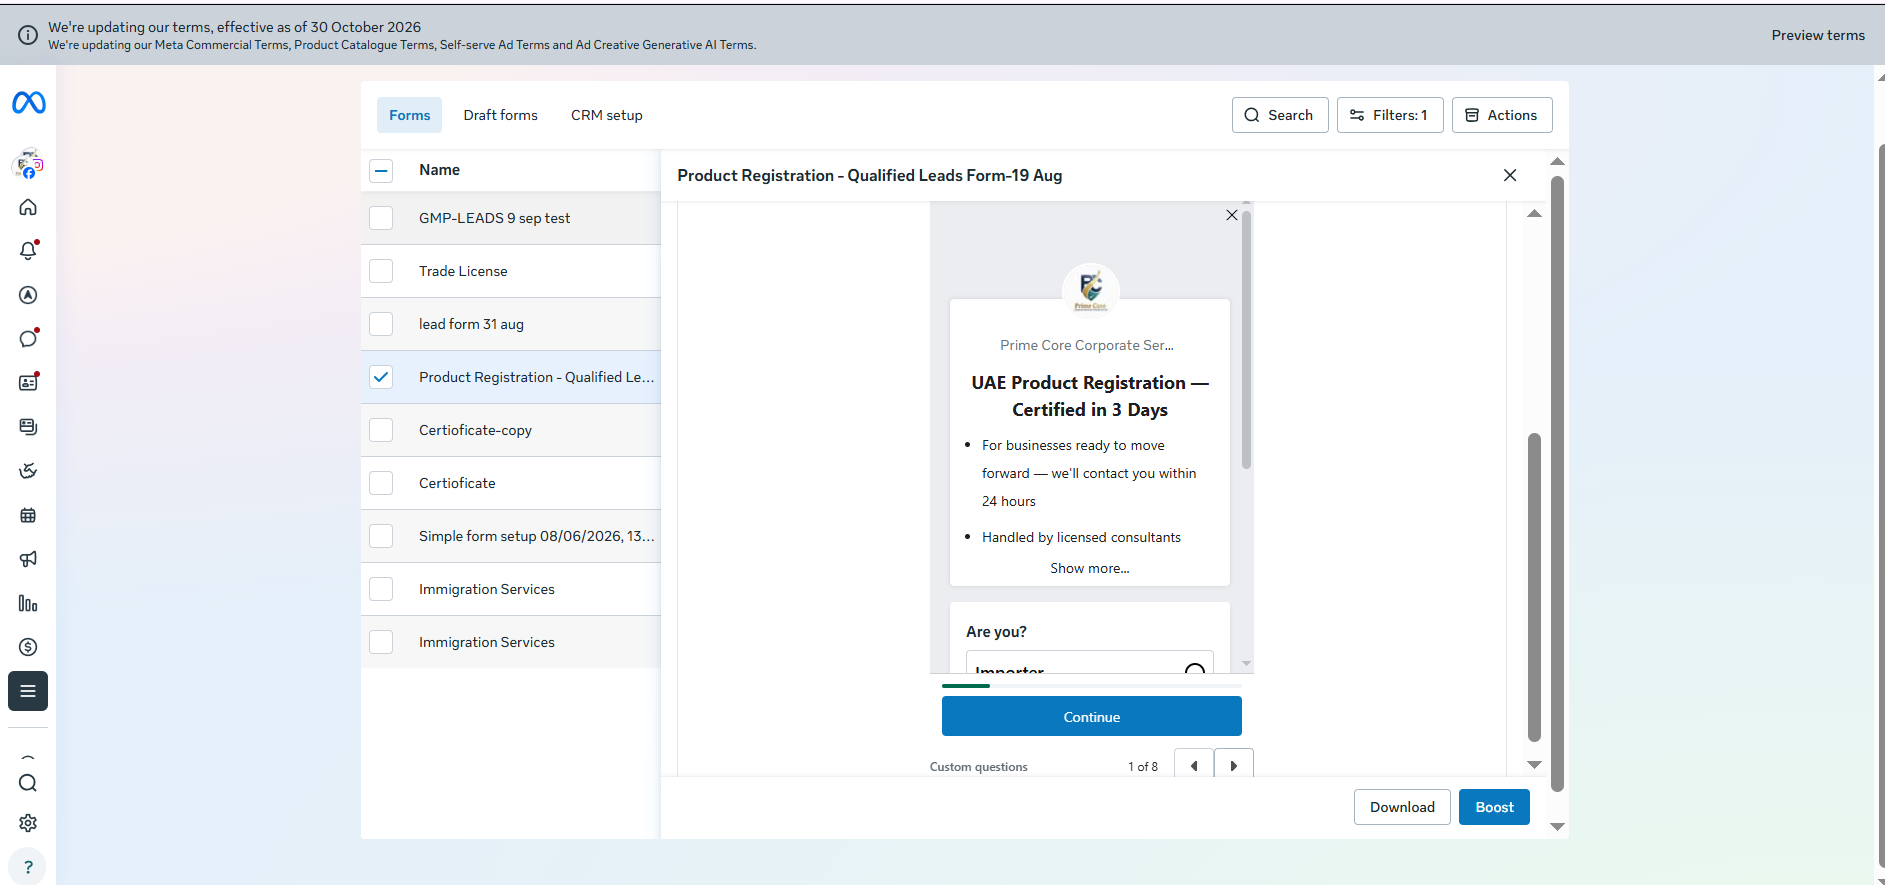Open the stacked posts content icon

pyautogui.click(x=28, y=427)
